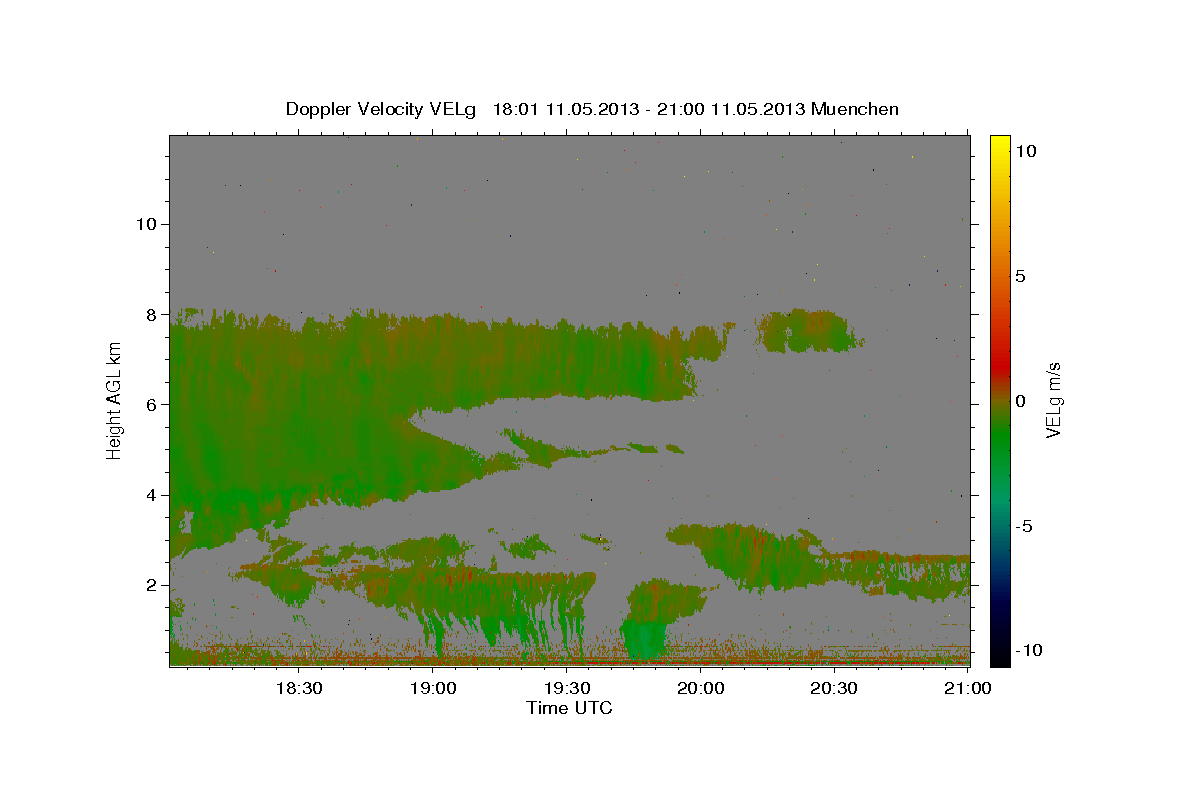Click the 21:00 time tick label
The width and height of the screenshot is (1200, 800).
coord(968,688)
